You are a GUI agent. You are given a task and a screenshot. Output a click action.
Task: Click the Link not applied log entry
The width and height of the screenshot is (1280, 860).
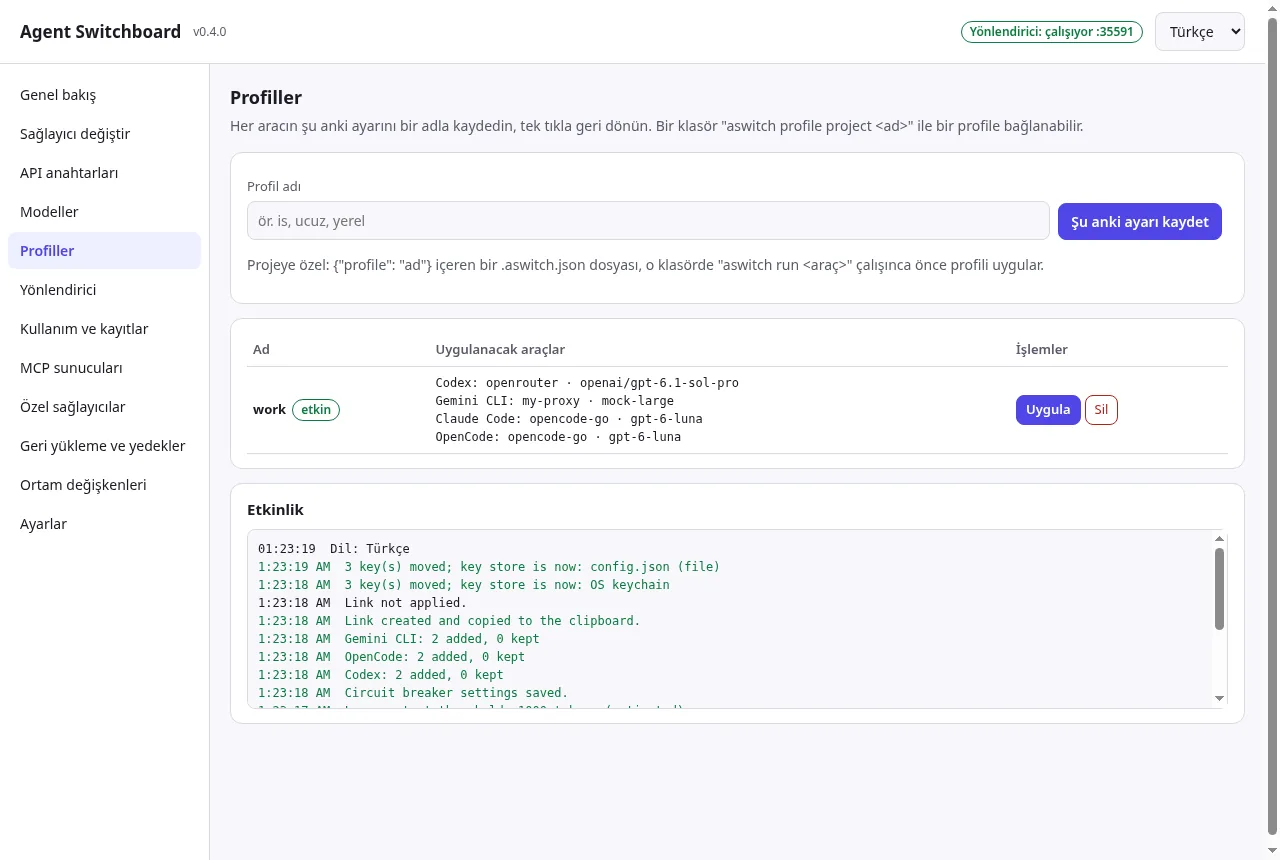coord(362,603)
